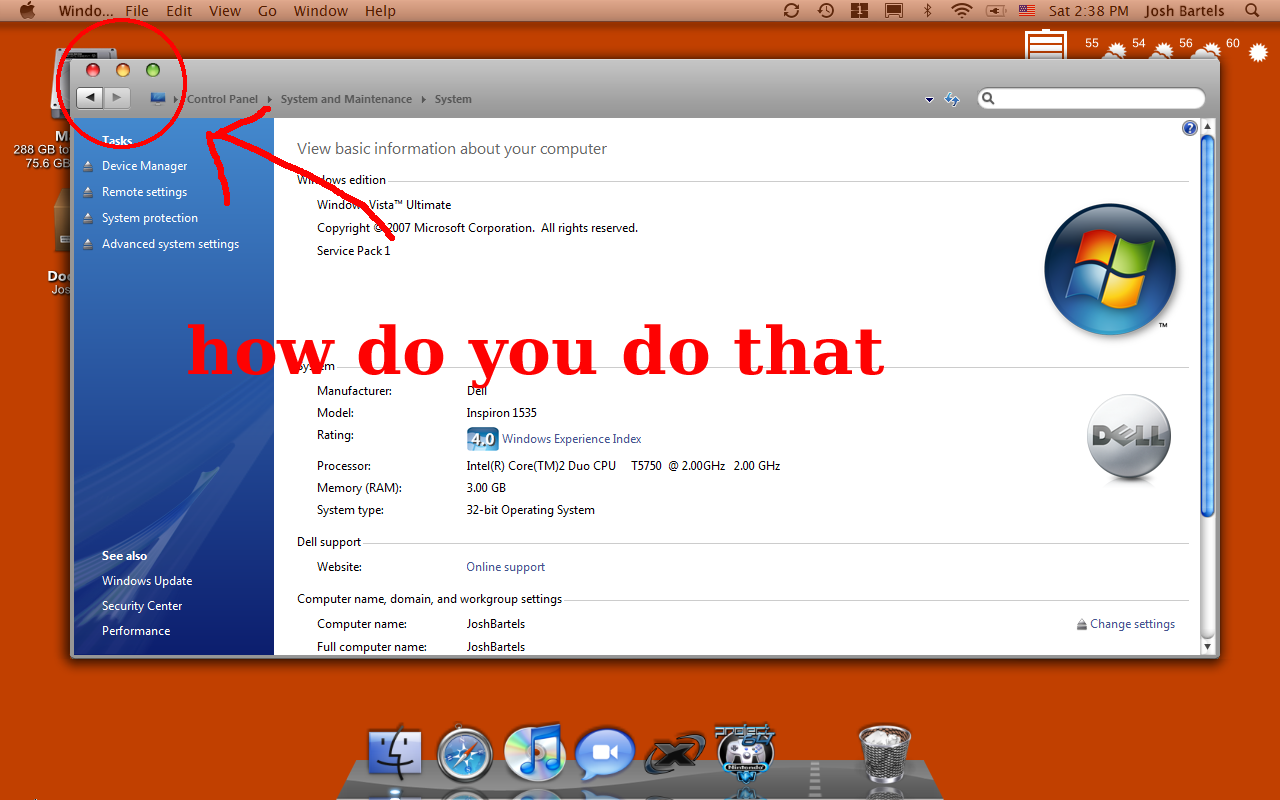Viewport: 1280px width, 800px height.
Task: Open Advanced system settings
Action: (170, 244)
